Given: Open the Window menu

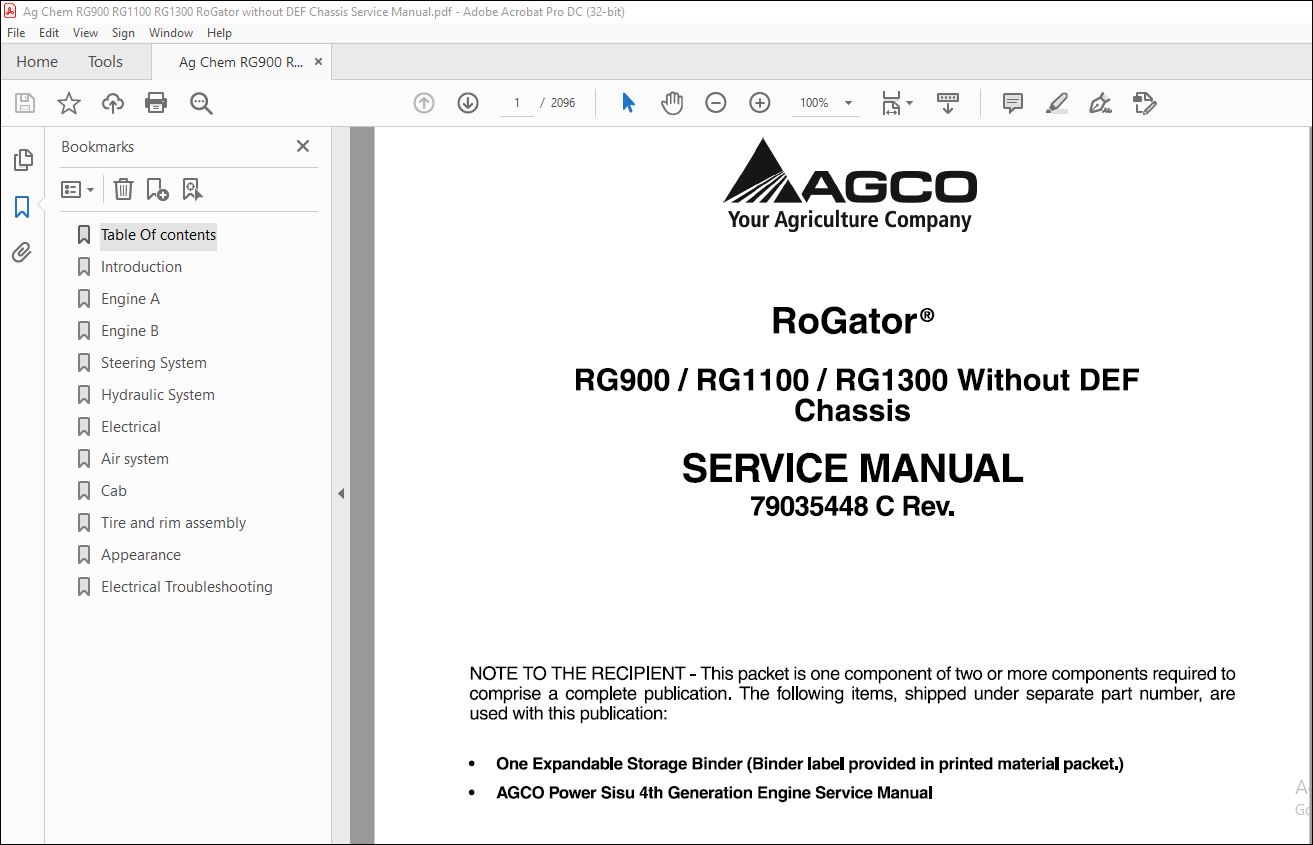Looking at the screenshot, I should click(171, 33).
